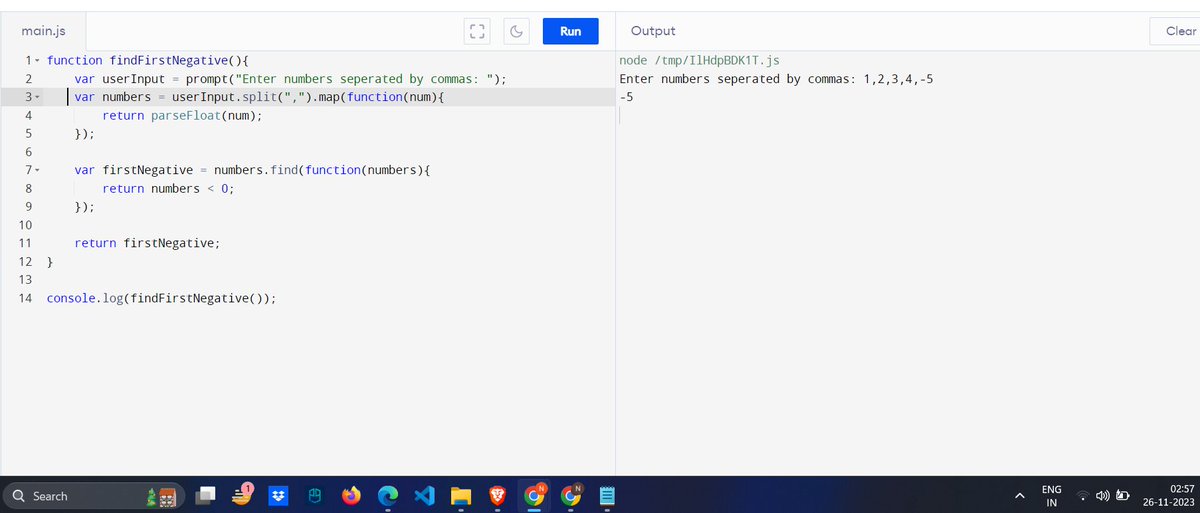
Task: Collapse the map callback fold at line 3
Action: tap(37, 97)
